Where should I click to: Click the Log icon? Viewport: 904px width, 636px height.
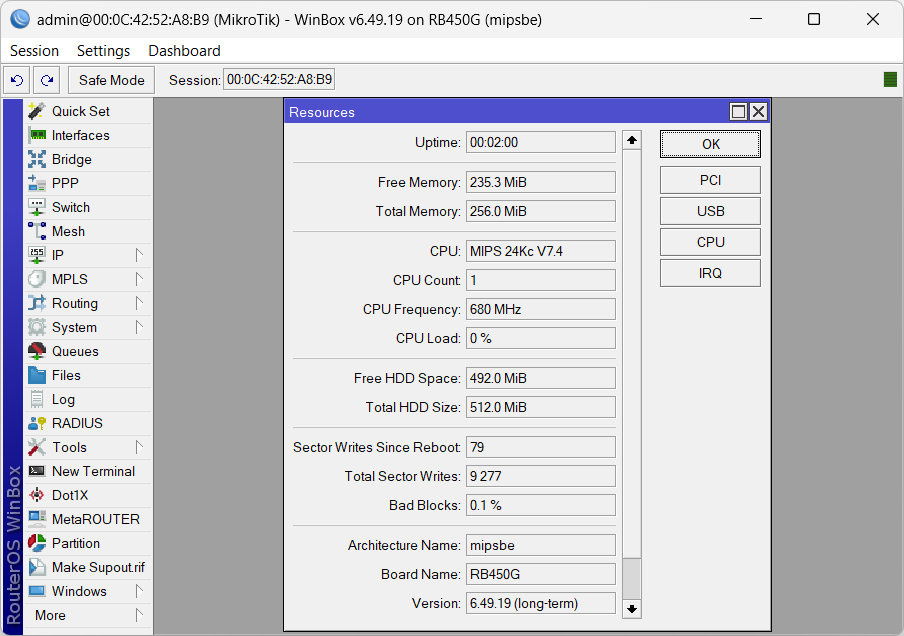[x=37, y=399]
